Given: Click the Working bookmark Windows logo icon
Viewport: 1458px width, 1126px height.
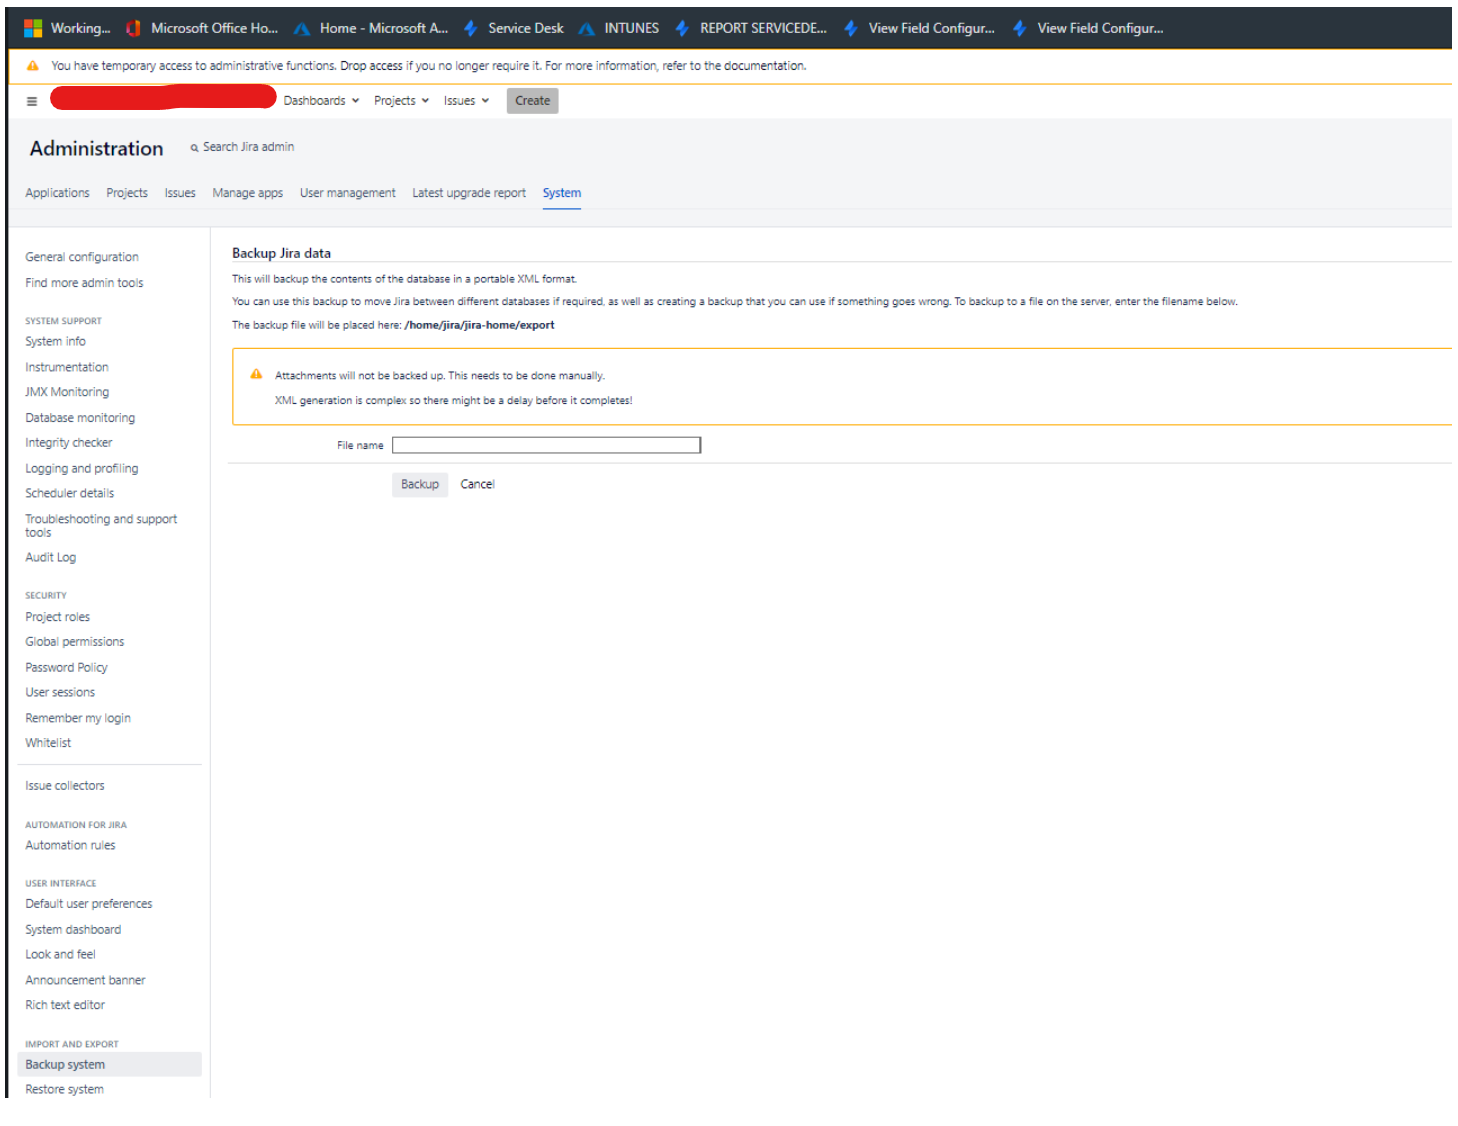Looking at the screenshot, I should pos(33,29).
